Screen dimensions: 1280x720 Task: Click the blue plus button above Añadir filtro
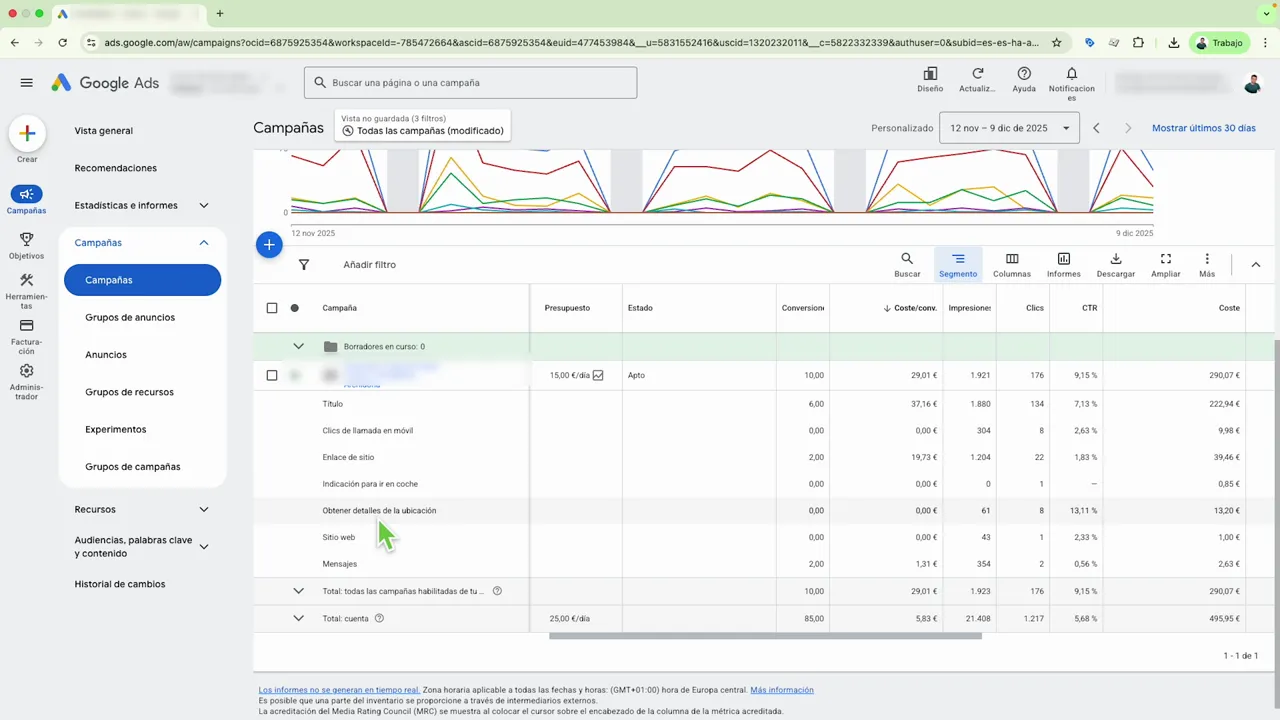269,244
